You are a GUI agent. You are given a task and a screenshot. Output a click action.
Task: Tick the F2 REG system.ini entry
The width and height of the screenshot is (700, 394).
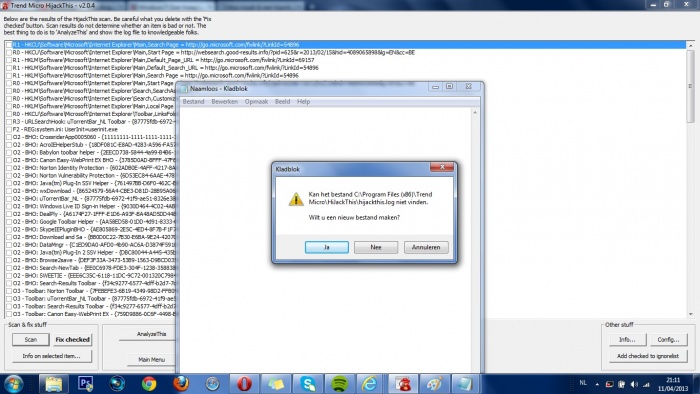click(x=9, y=129)
